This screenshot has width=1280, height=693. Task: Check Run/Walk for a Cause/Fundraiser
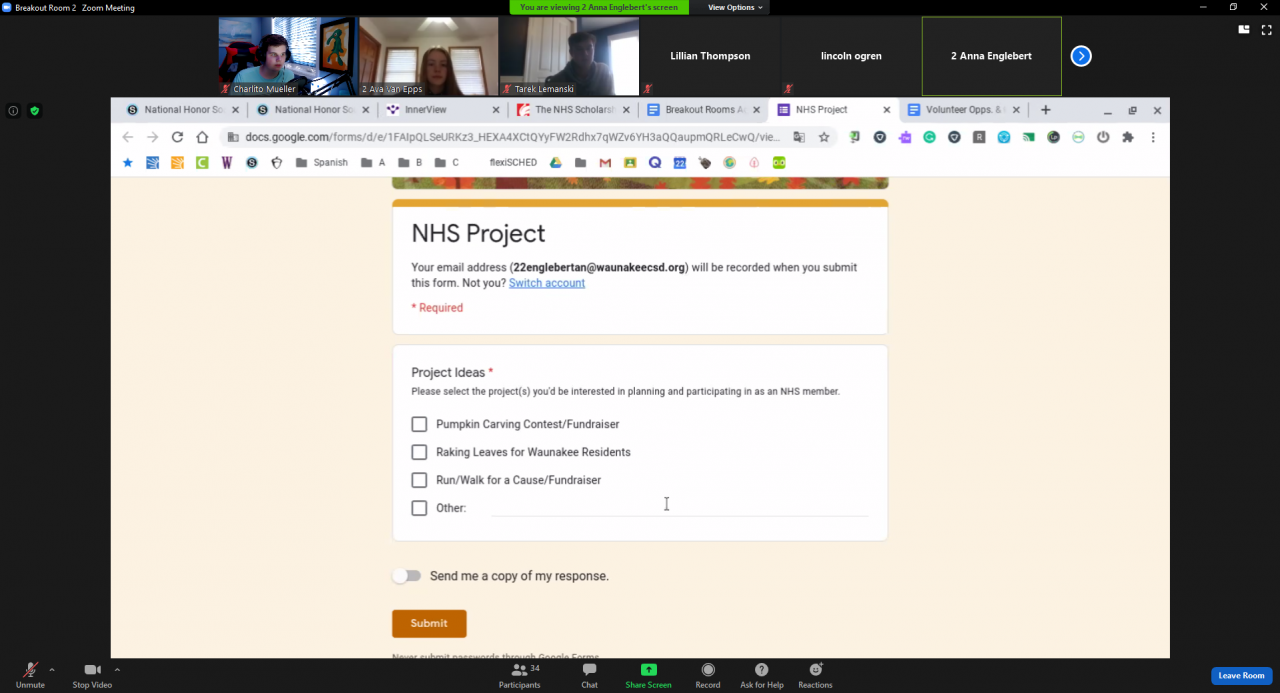(x=419, y=480)
